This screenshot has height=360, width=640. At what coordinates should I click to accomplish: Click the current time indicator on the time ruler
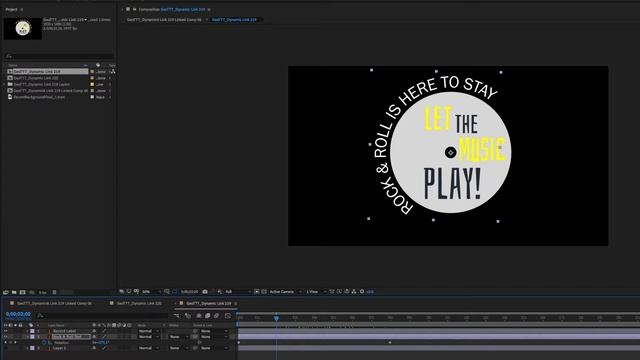tap(276, 318)
